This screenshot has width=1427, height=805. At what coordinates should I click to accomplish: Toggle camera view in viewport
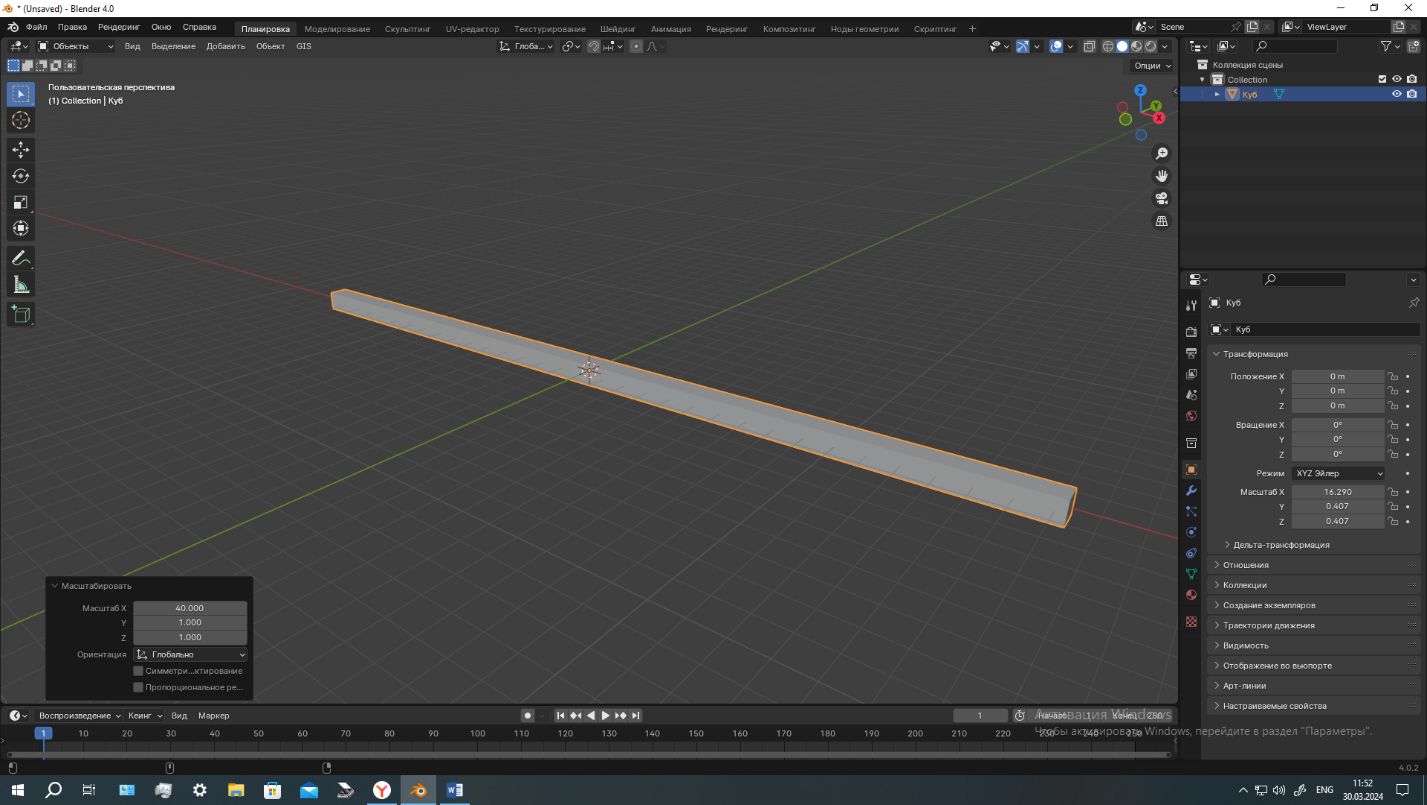pyautogui.click(x=1162, y=198)
